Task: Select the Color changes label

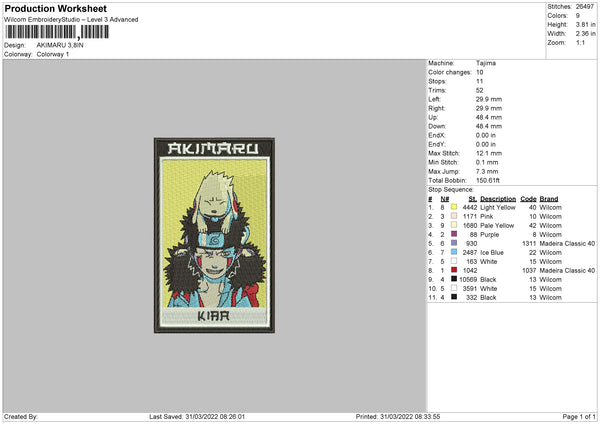Action: pyautogui.click(x=450, y=72)
